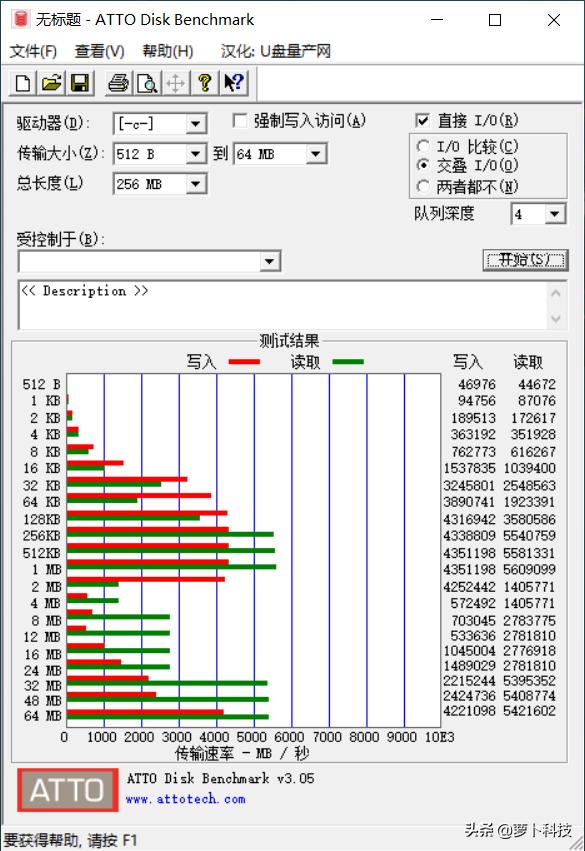Open a saved benchmark file icon
585x851 pixels.
(x=51, y=83)
